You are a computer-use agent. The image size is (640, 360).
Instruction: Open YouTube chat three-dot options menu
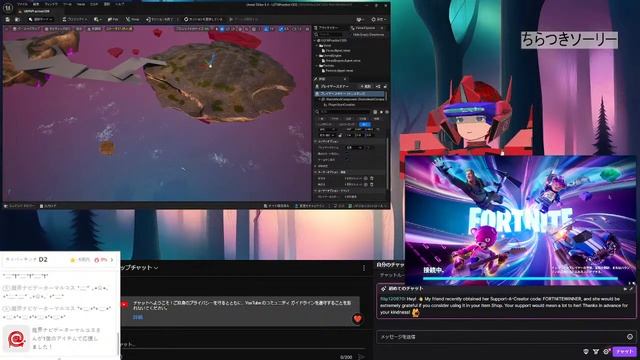click(364, 268)
